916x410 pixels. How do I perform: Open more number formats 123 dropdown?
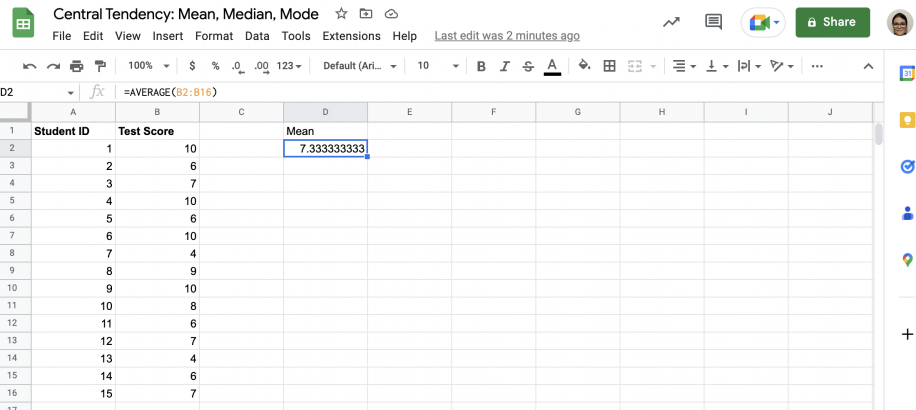[x=289, y=66]
